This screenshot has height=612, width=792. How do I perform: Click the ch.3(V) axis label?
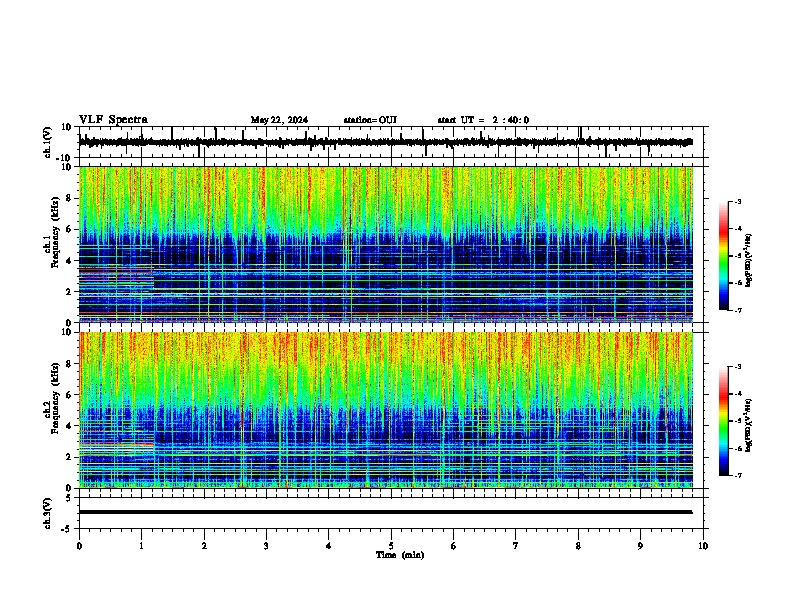coord(47,513)
